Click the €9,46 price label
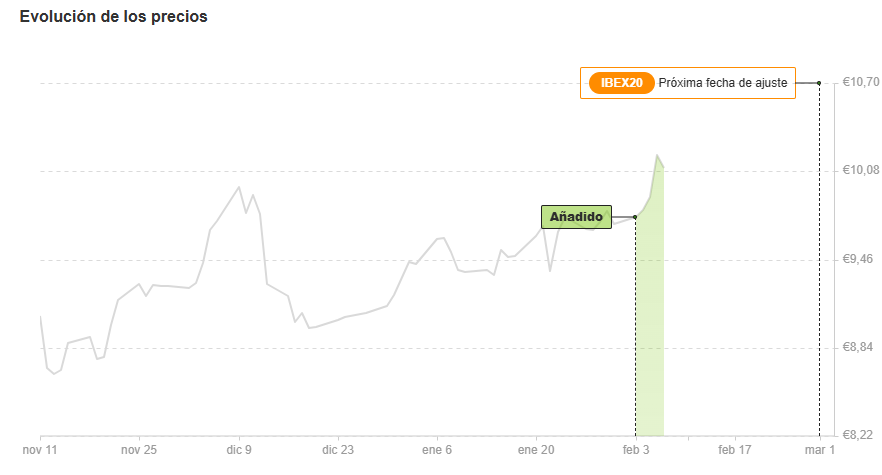Viewport: 882px width, 475px height. (858, 259)
